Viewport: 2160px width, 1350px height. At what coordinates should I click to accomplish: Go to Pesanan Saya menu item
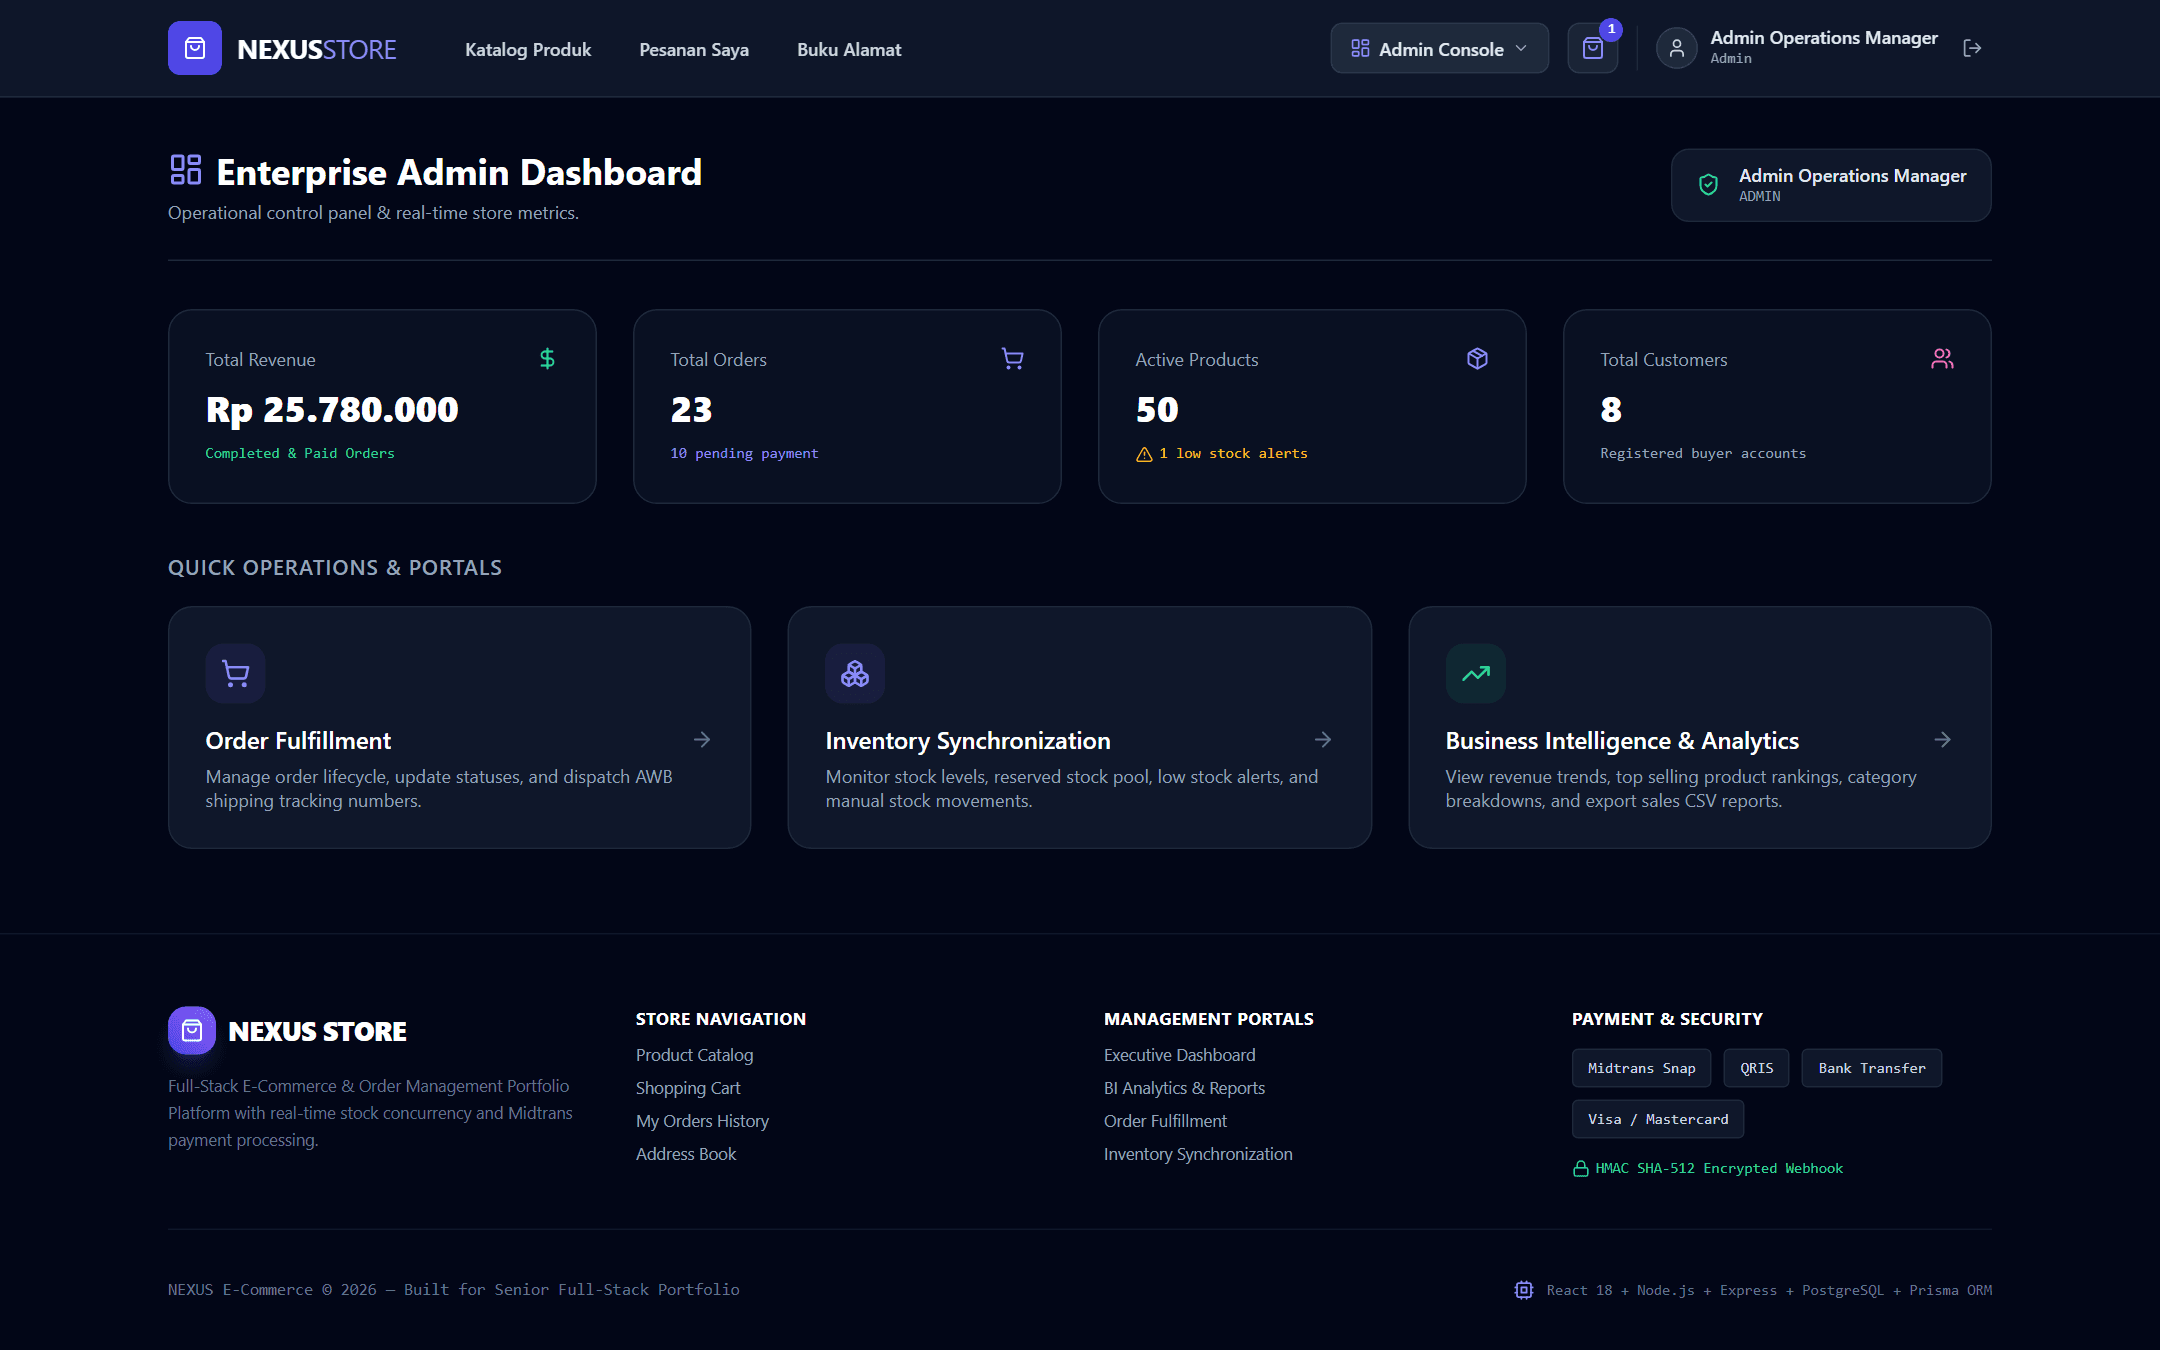pyautogui.click(x=694, y=49)
